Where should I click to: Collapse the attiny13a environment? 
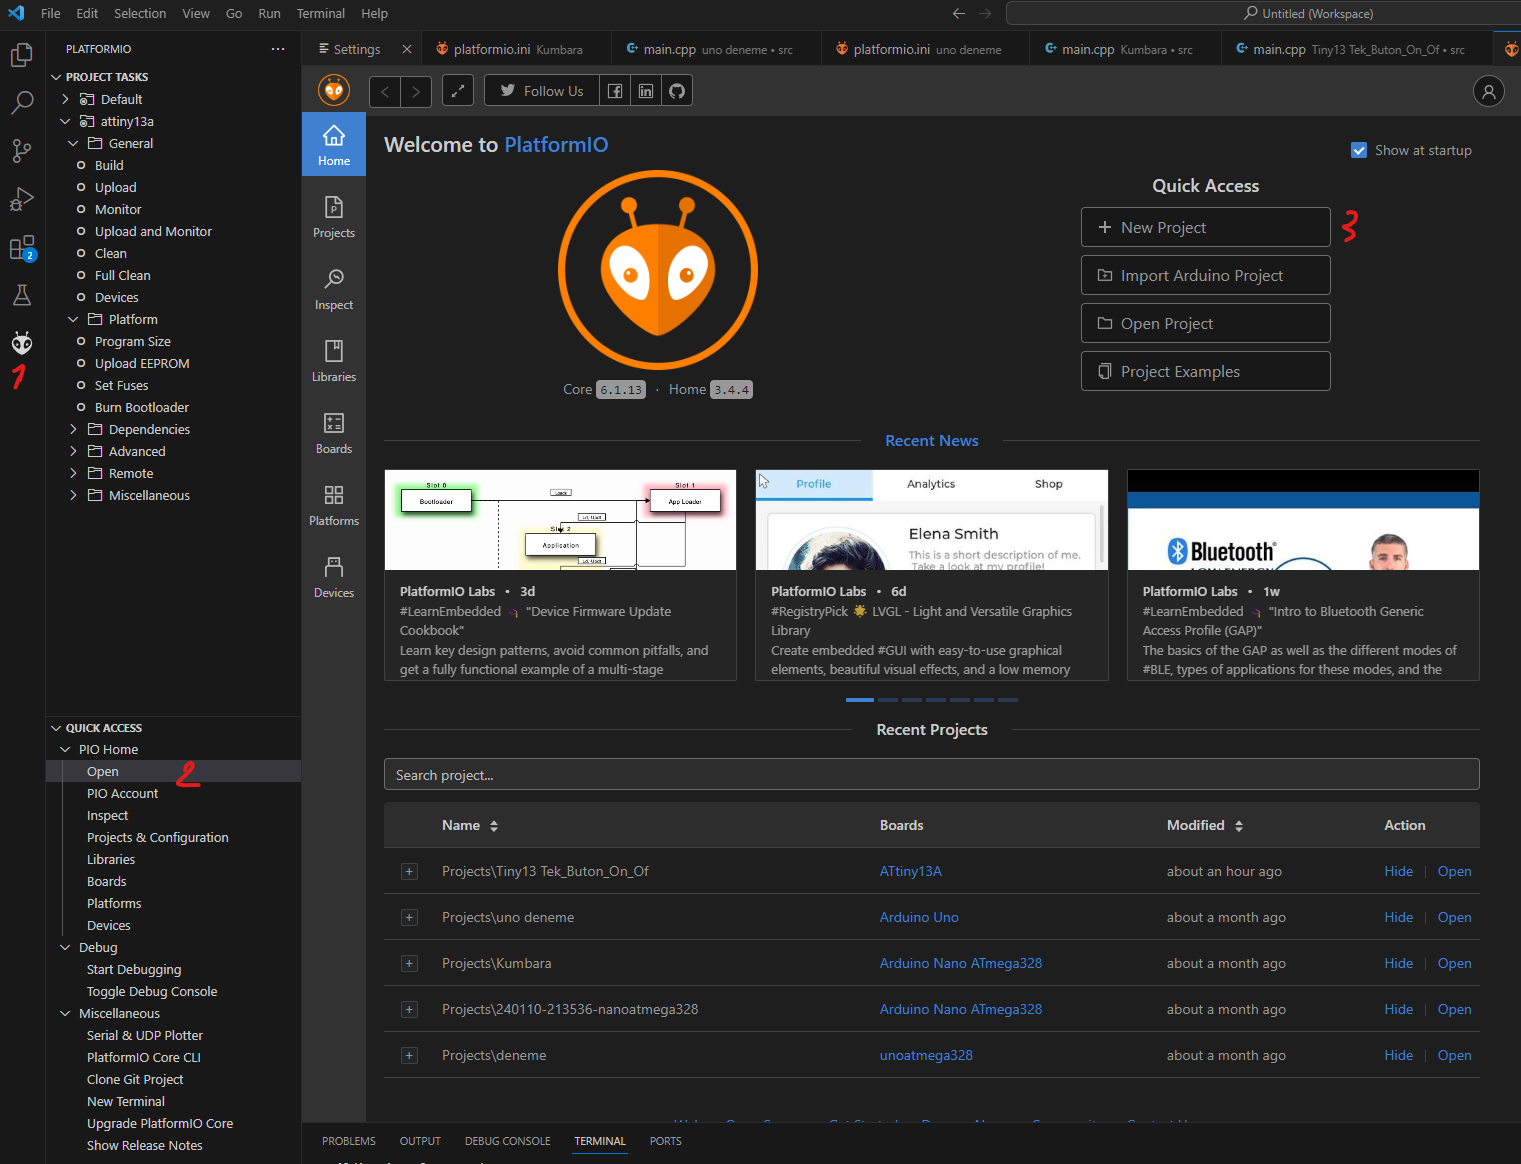point(65,121)
